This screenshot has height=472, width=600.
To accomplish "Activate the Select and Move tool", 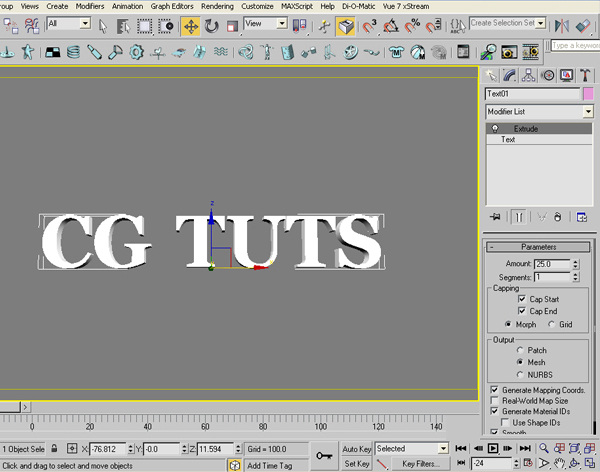I will point(190,25).
